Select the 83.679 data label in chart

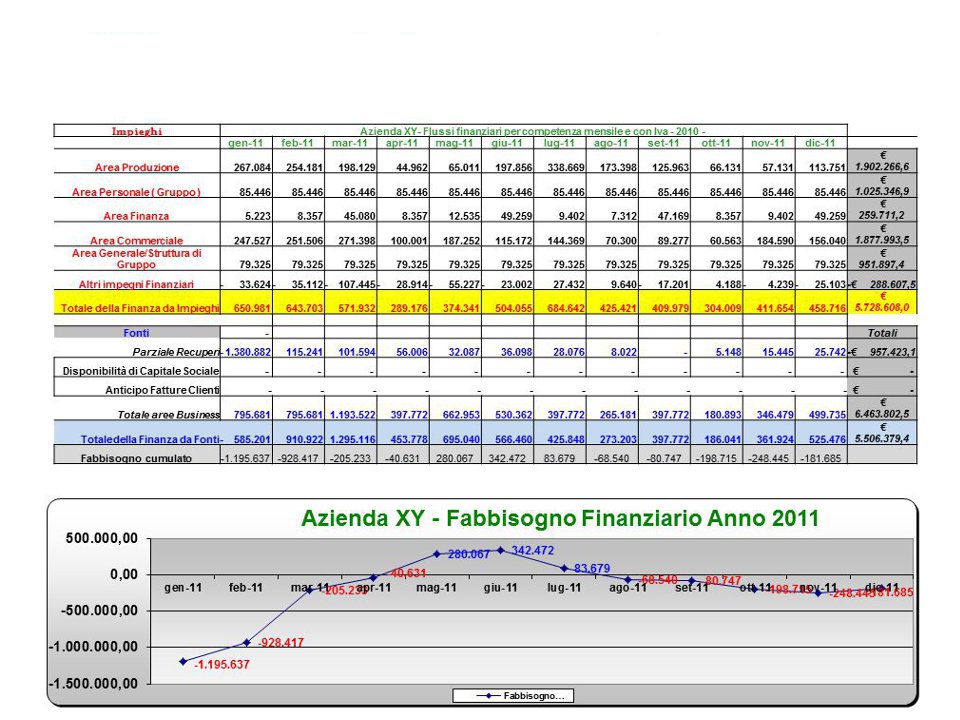(x=593, y=568)
